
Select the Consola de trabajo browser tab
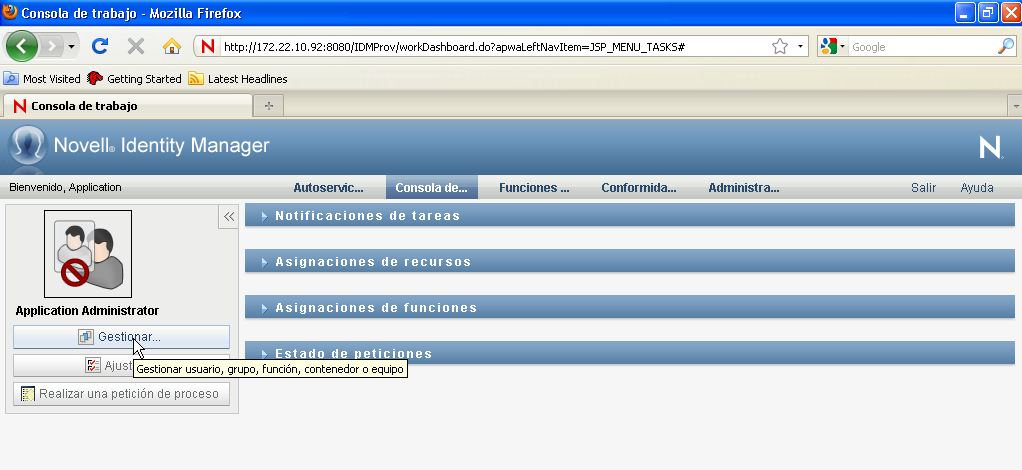tap(127, 106)
